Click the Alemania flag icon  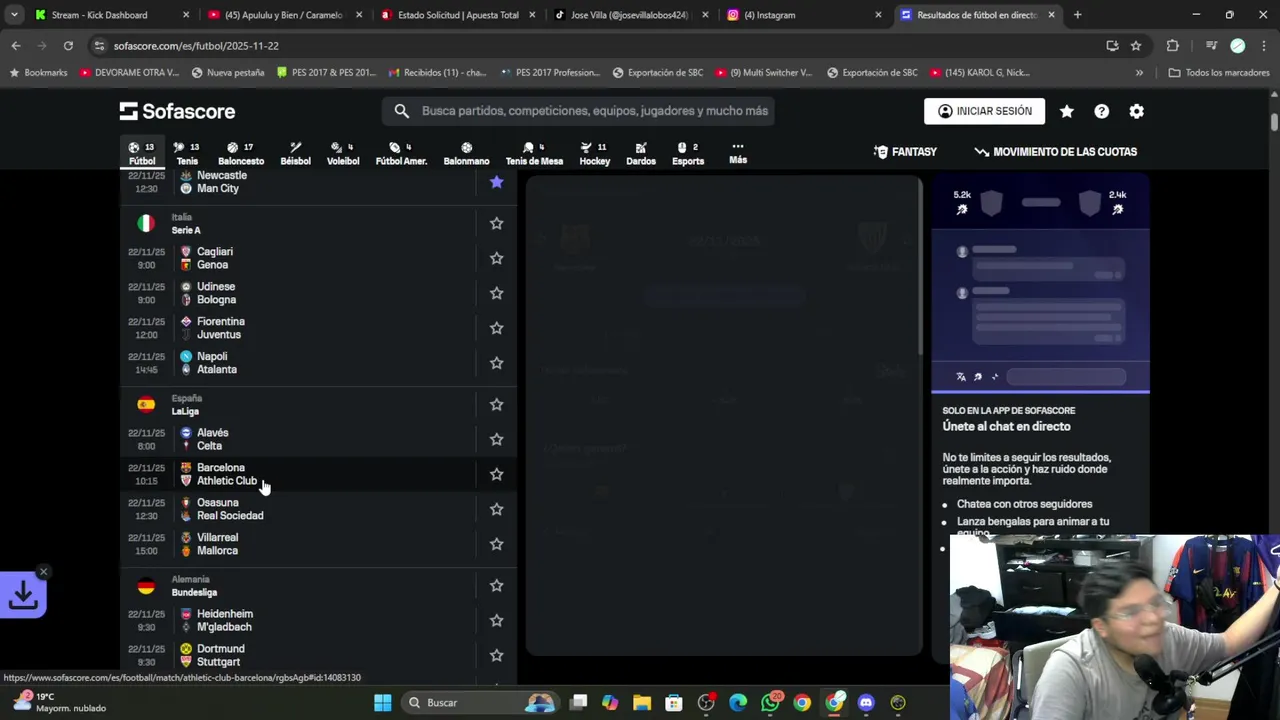point(146,585)
